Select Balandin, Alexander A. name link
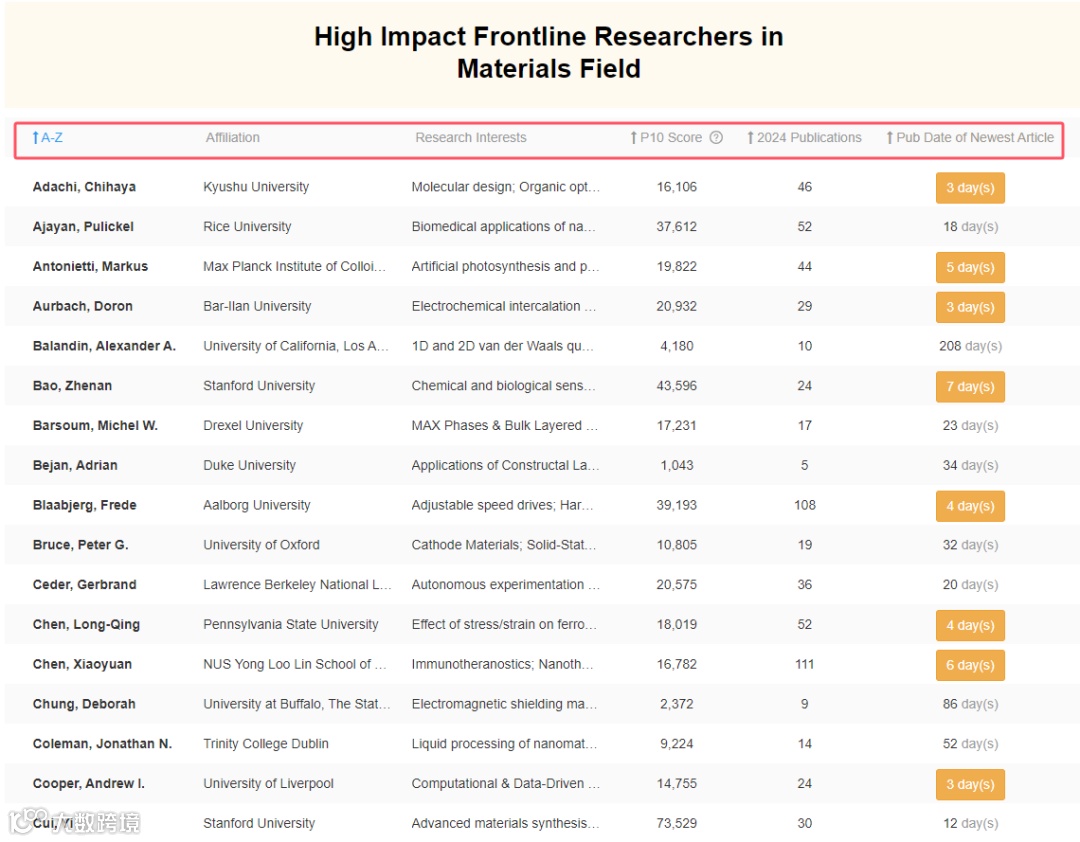 [x=104, y=346]
